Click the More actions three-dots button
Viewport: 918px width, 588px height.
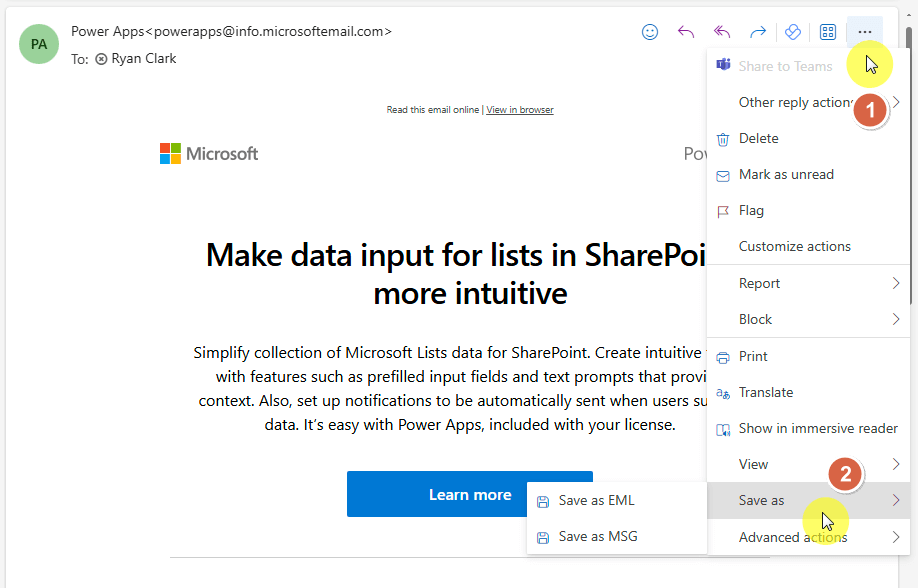865,32
